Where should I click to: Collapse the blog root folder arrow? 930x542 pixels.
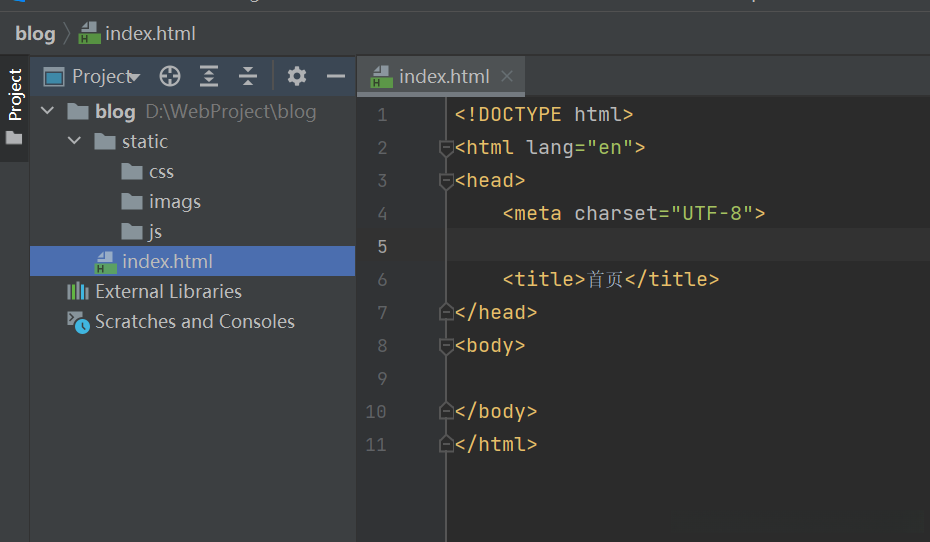click(x=47, y=111)
